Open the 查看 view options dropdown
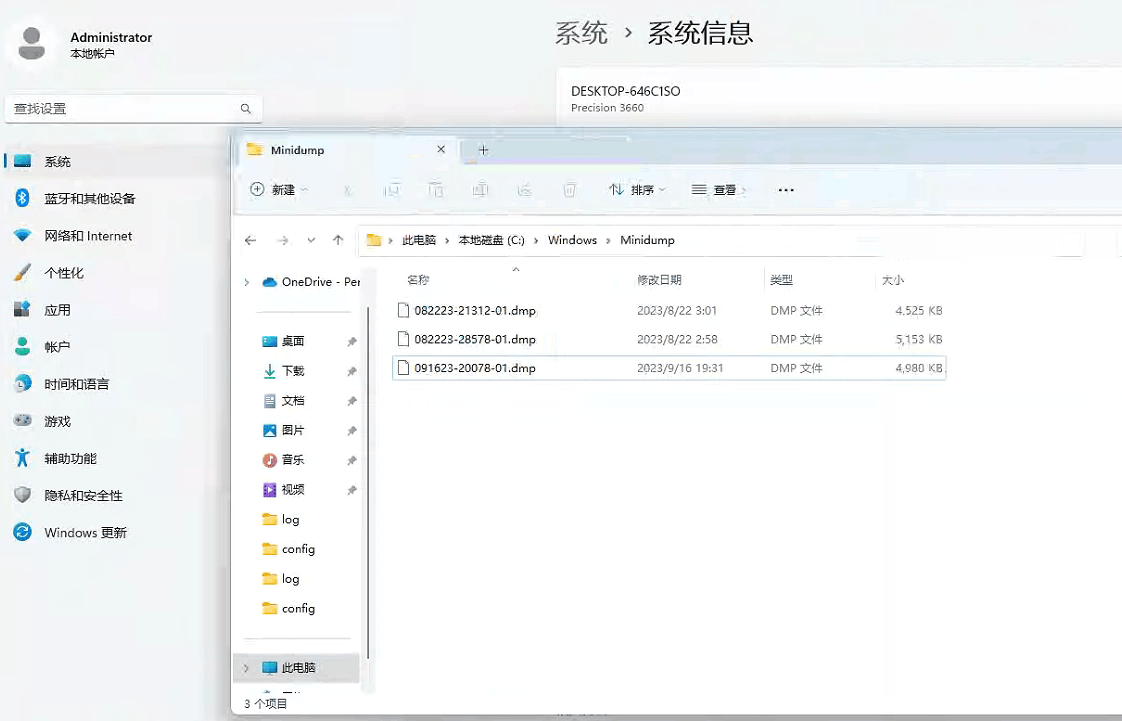Screen dimensions: 1122x721 pos(718,189)
